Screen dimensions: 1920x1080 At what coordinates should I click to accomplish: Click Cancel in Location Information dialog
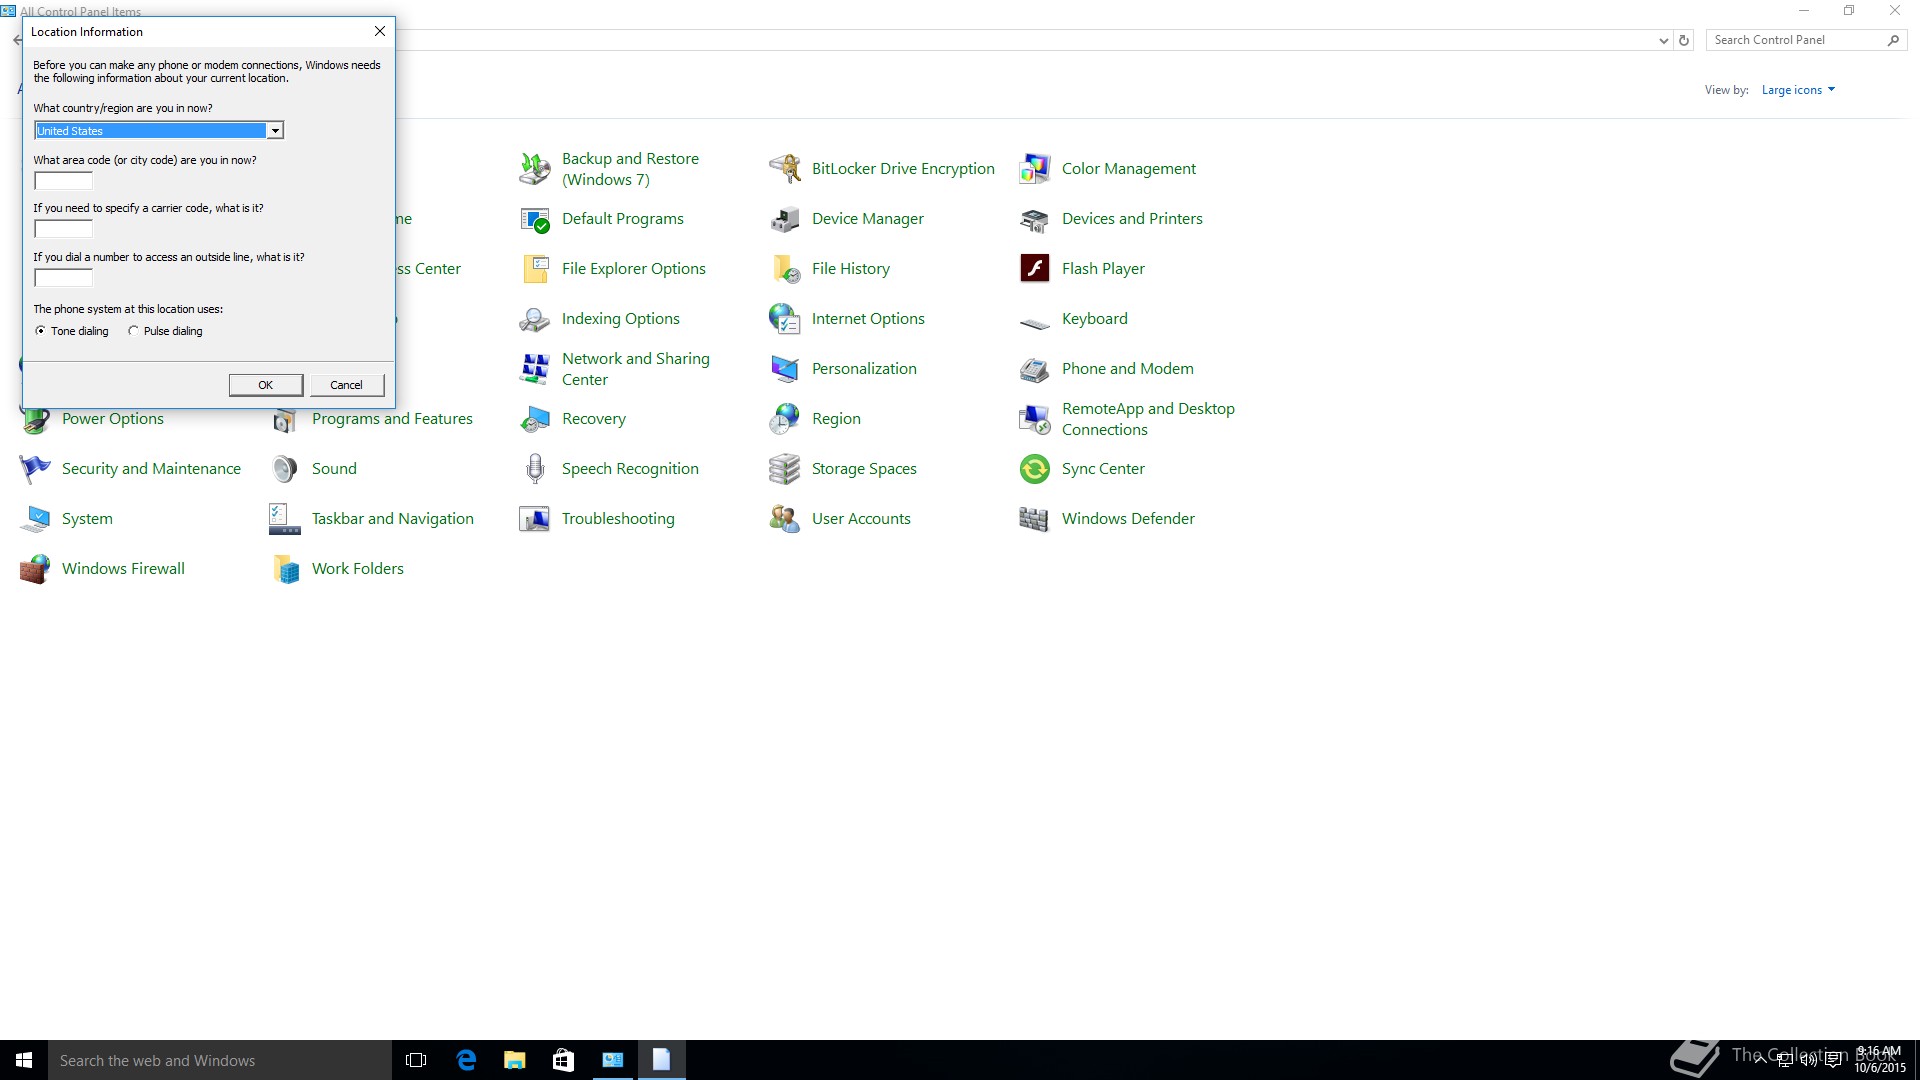point(346,385)
